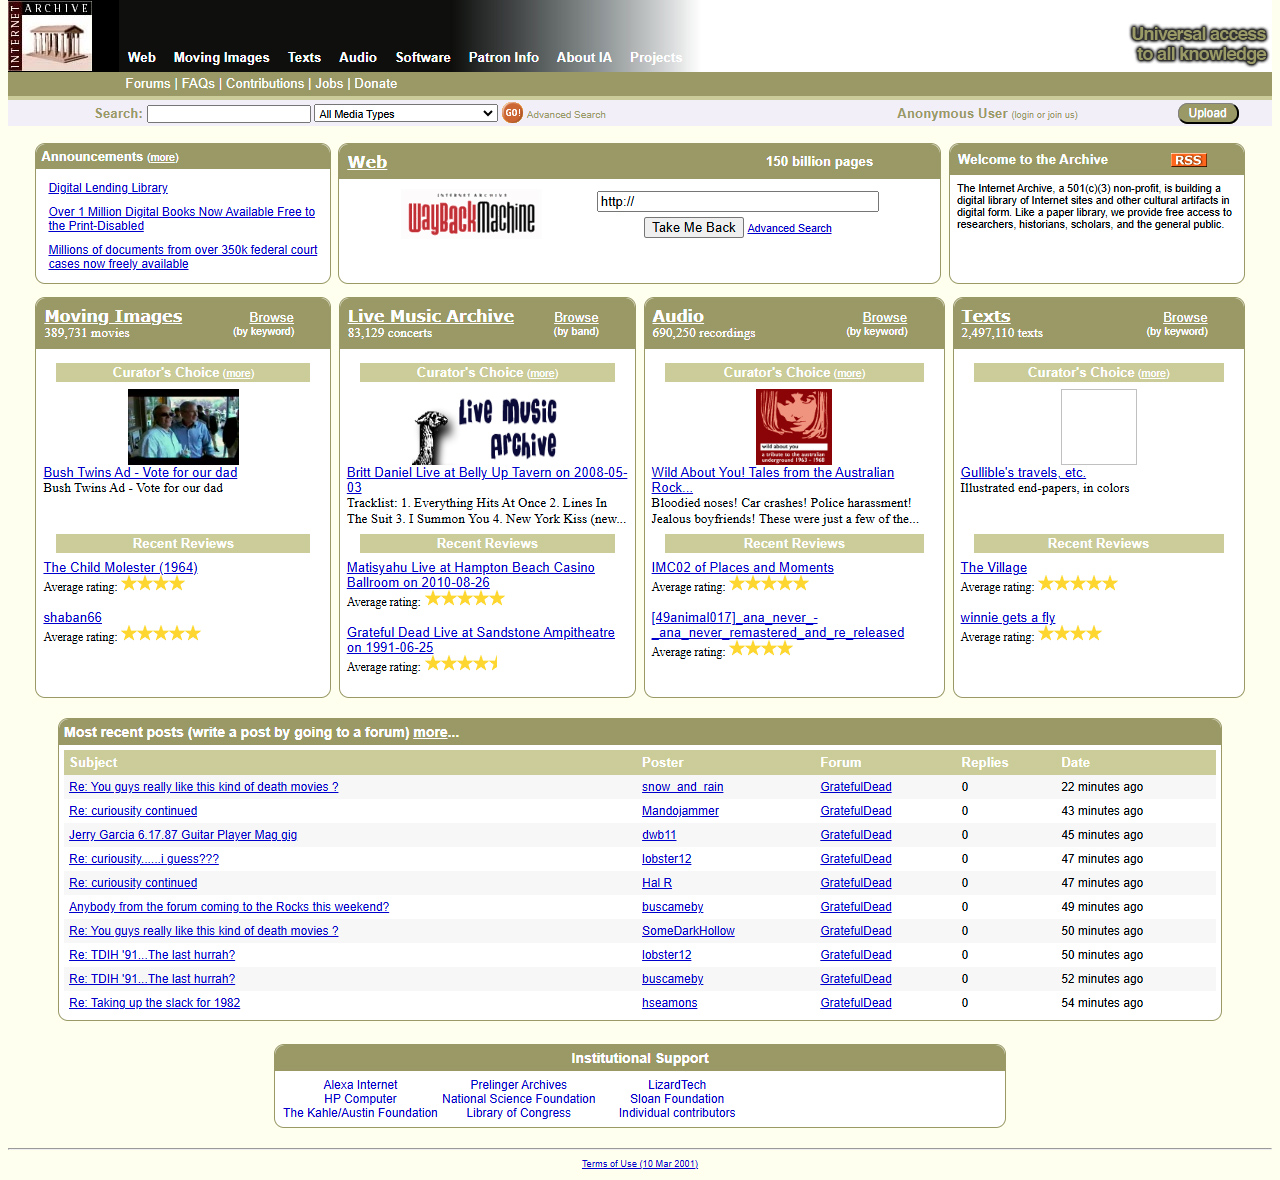Open winnie gets a fly review
This screenshot has height=1180, width=1280.
click(x=1007, y=618)
